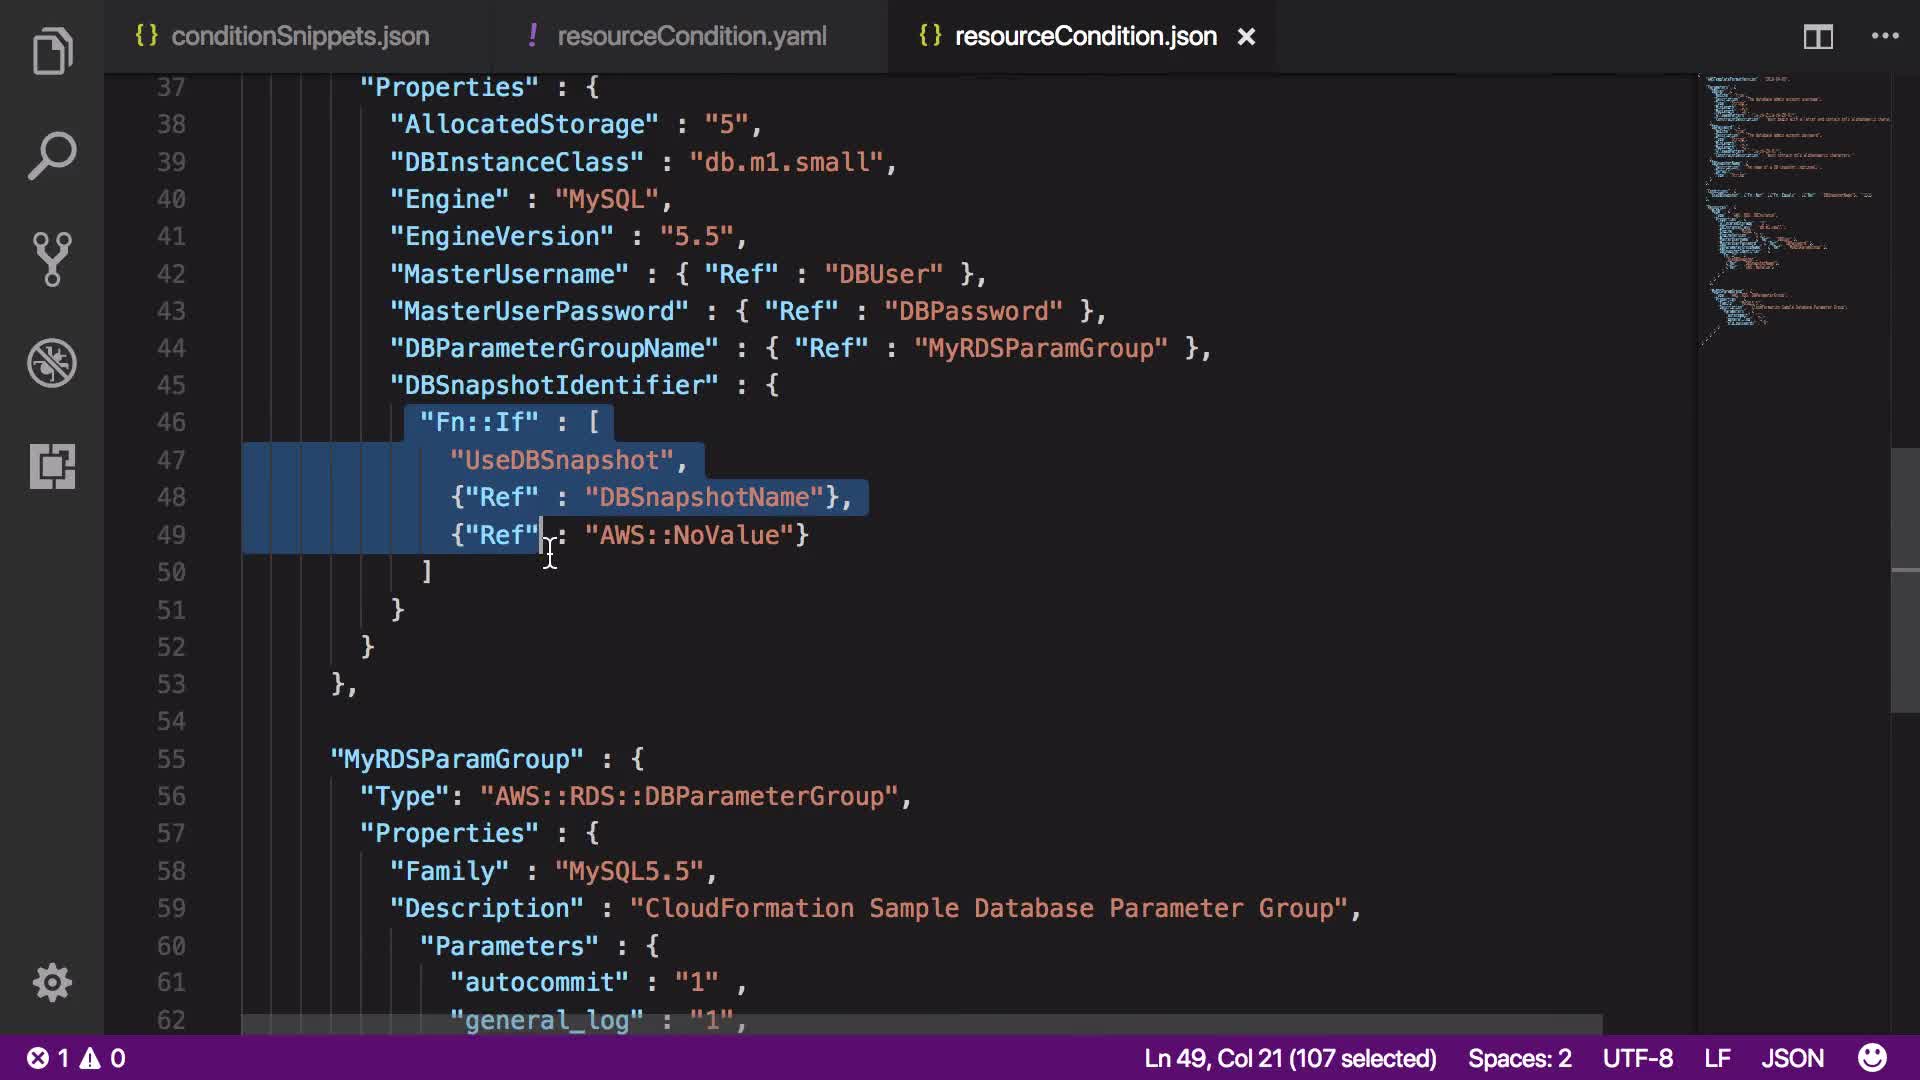
Task: Switch to the conditionSnippets.json tab
Action: 299,36
